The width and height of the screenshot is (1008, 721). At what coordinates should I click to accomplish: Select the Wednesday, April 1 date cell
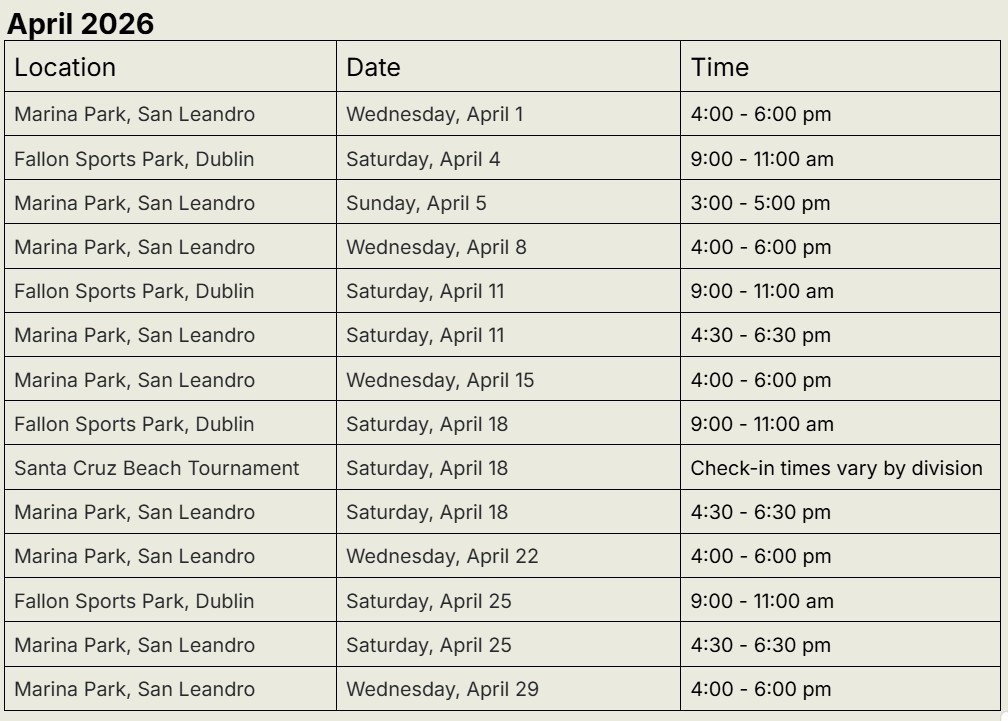point(434,114)
